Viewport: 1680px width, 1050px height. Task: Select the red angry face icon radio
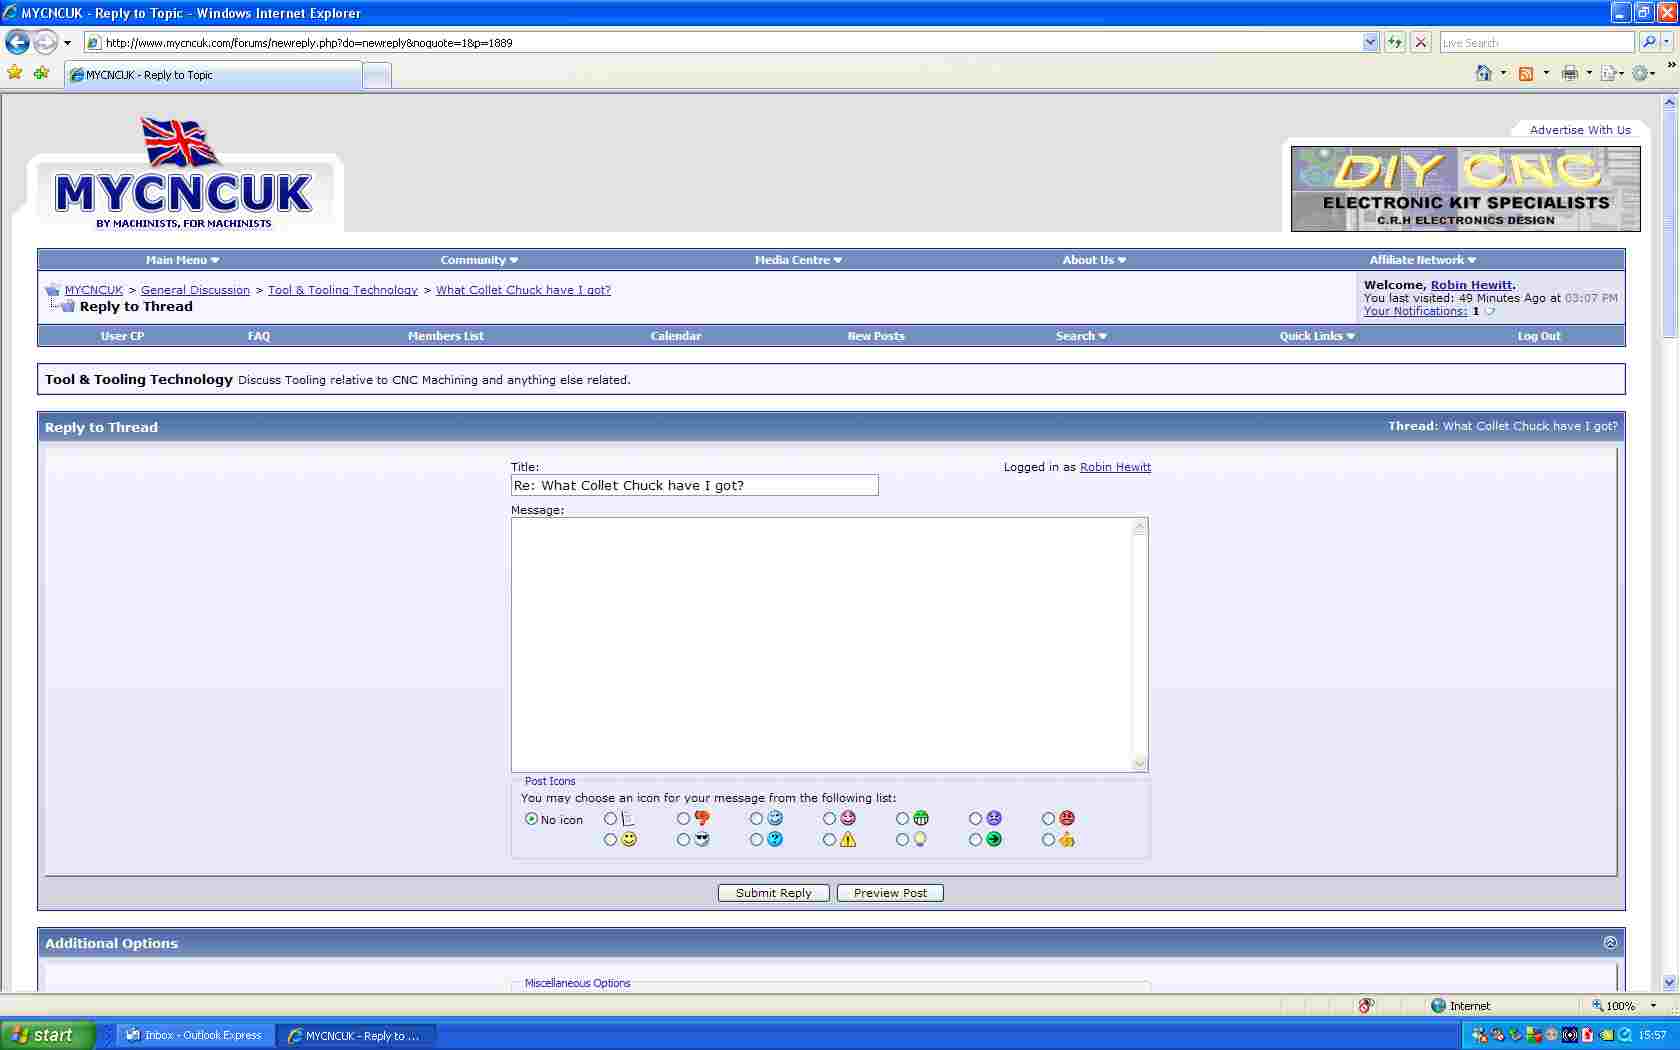tap(1048, 819)
